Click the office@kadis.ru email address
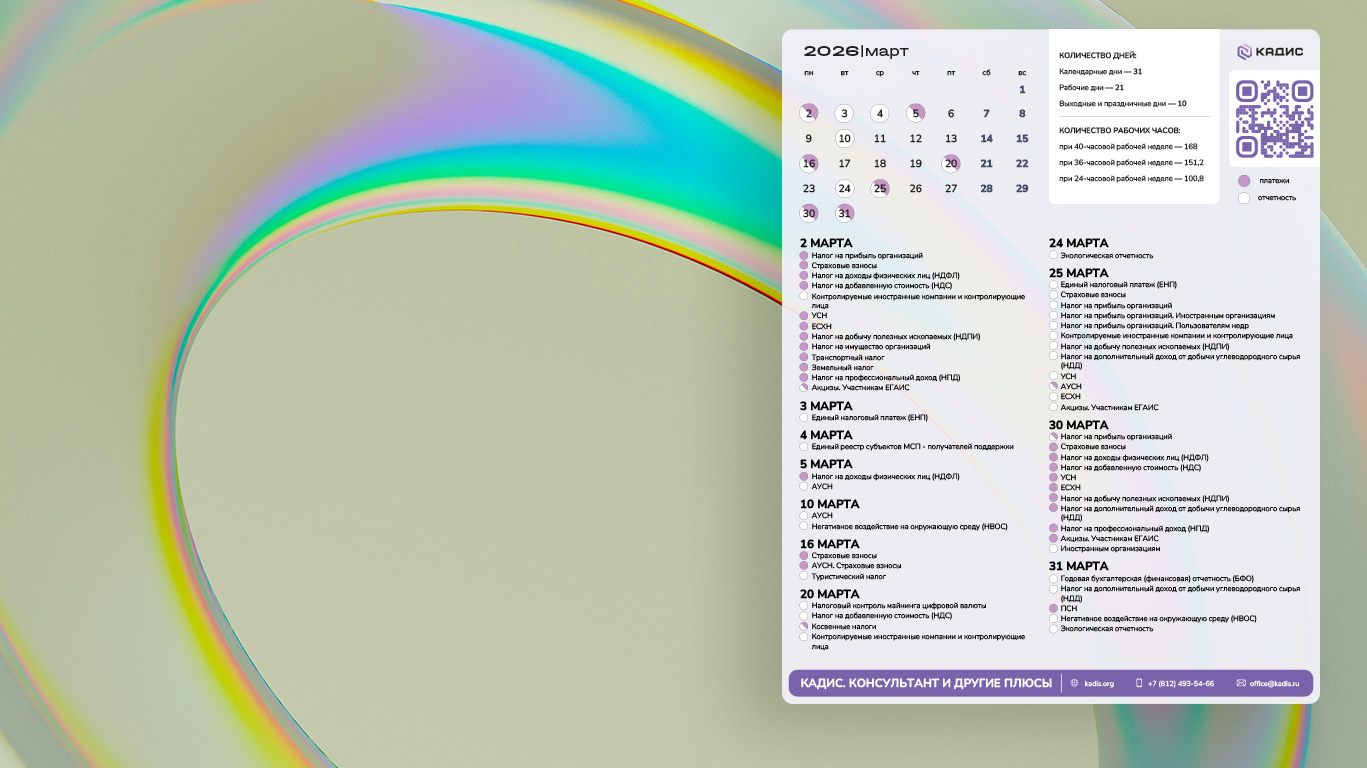This screenshot has width=1367, height=768. [1274, 684]
